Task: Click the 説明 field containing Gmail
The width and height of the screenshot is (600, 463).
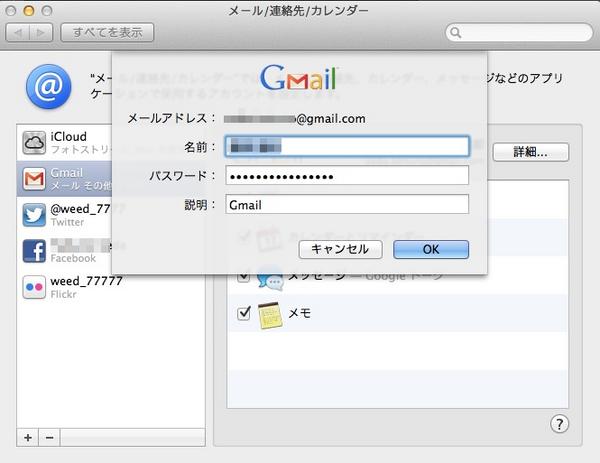Action: click(x=347, y=205)
